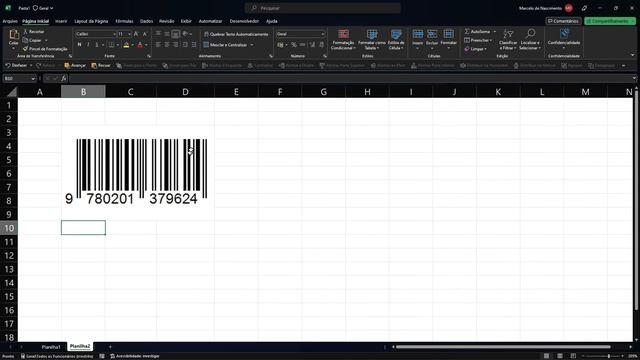Image resolution: width=640 pixels, height=360 pixels.
Task: Align cell content to middle
Action: point(167,34)
